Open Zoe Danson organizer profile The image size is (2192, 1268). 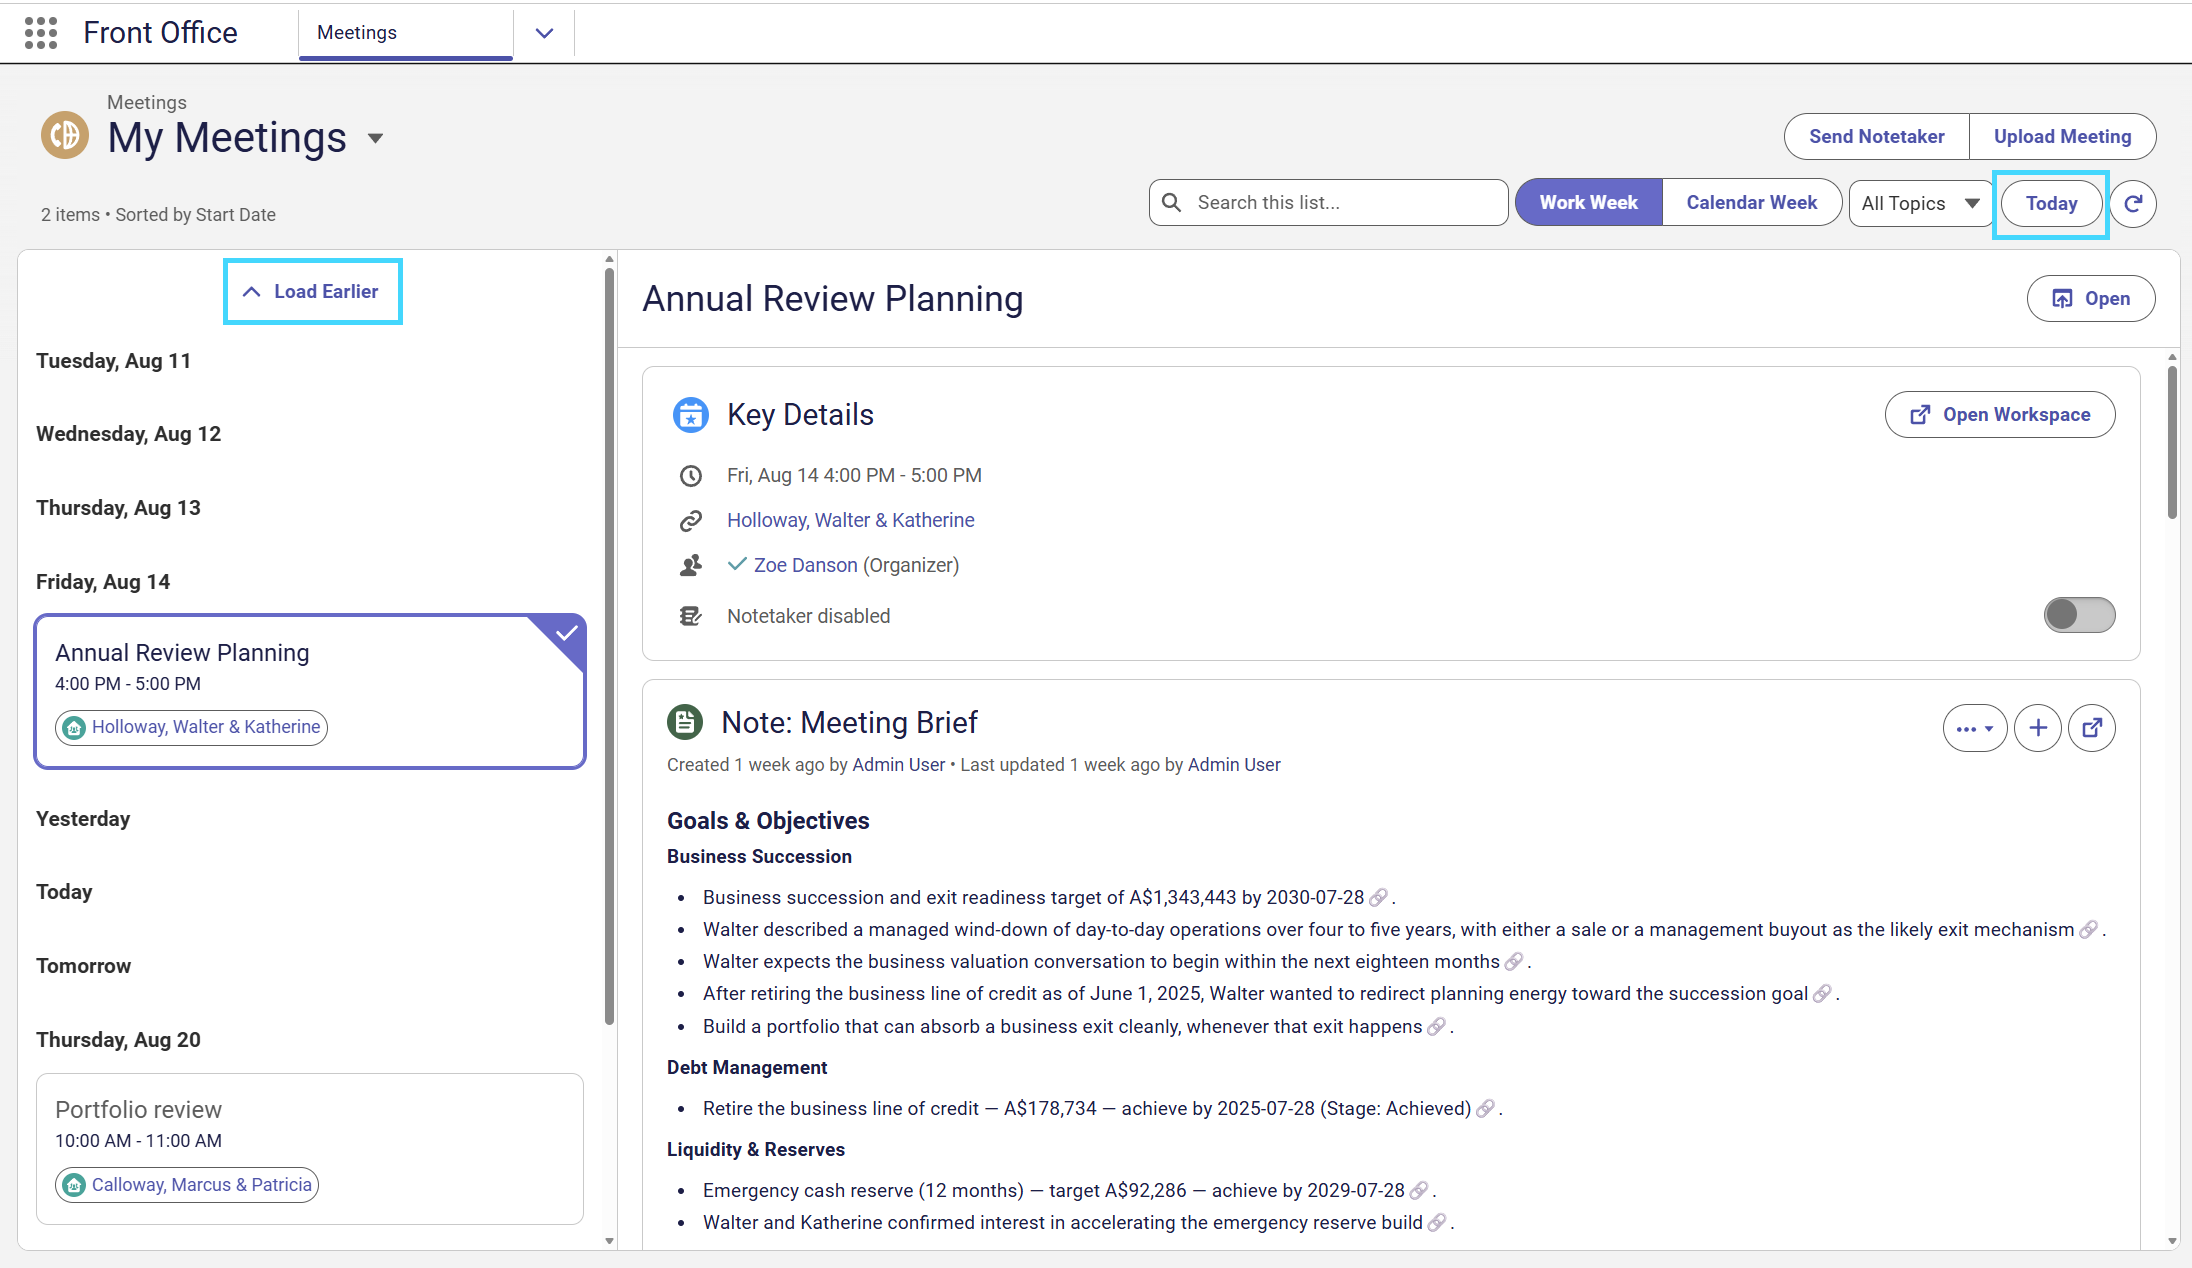tap(805, 566)
